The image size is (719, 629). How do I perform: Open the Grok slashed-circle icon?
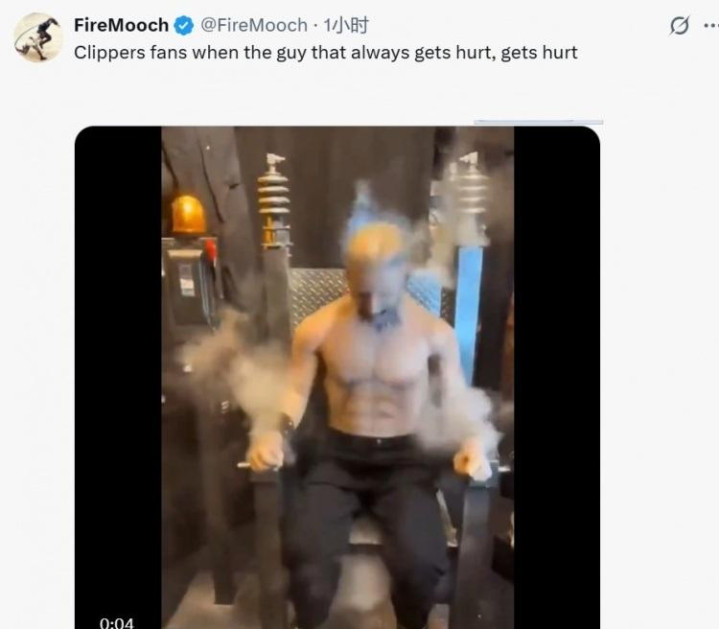[679, 26]
